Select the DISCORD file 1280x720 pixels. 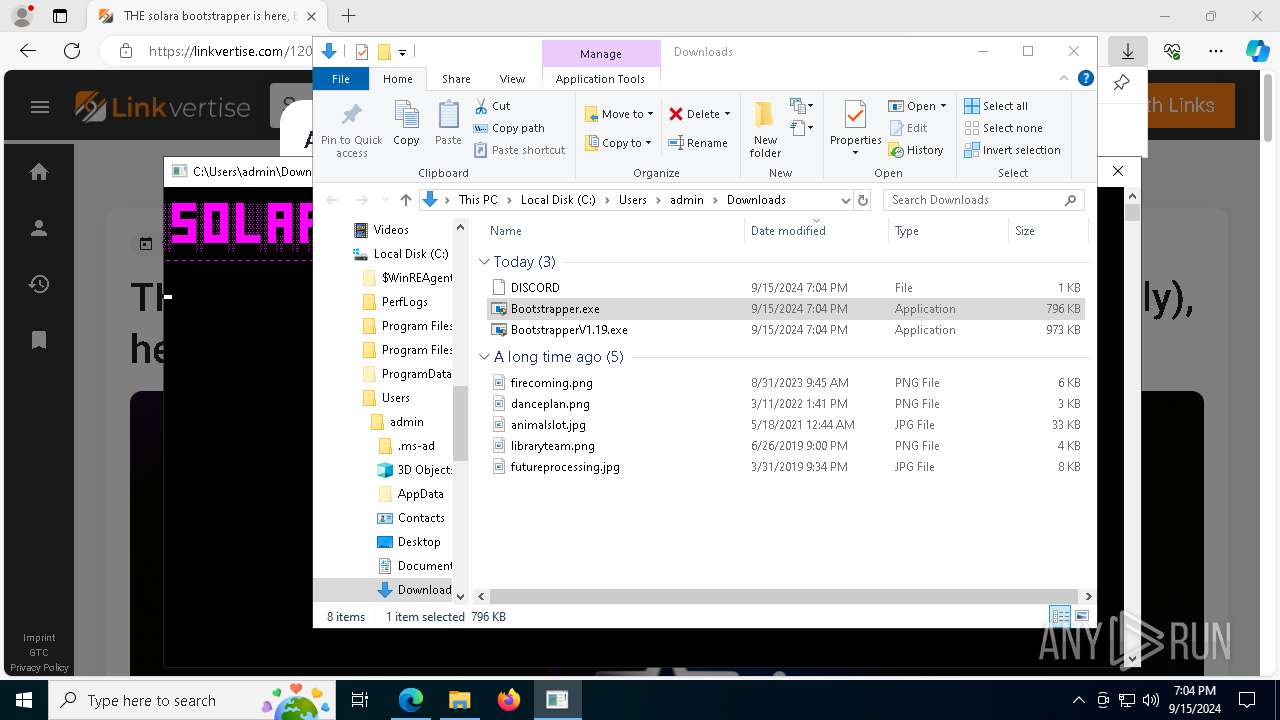(x=785, y=288)
